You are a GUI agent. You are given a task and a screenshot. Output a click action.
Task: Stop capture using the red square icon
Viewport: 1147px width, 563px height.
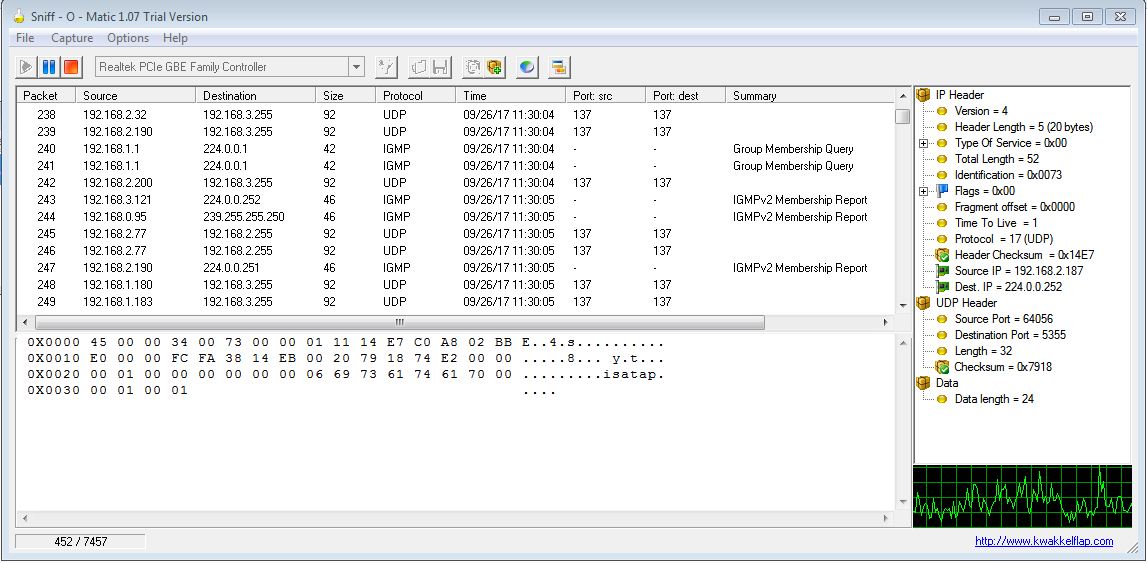[x=71, y=67]
